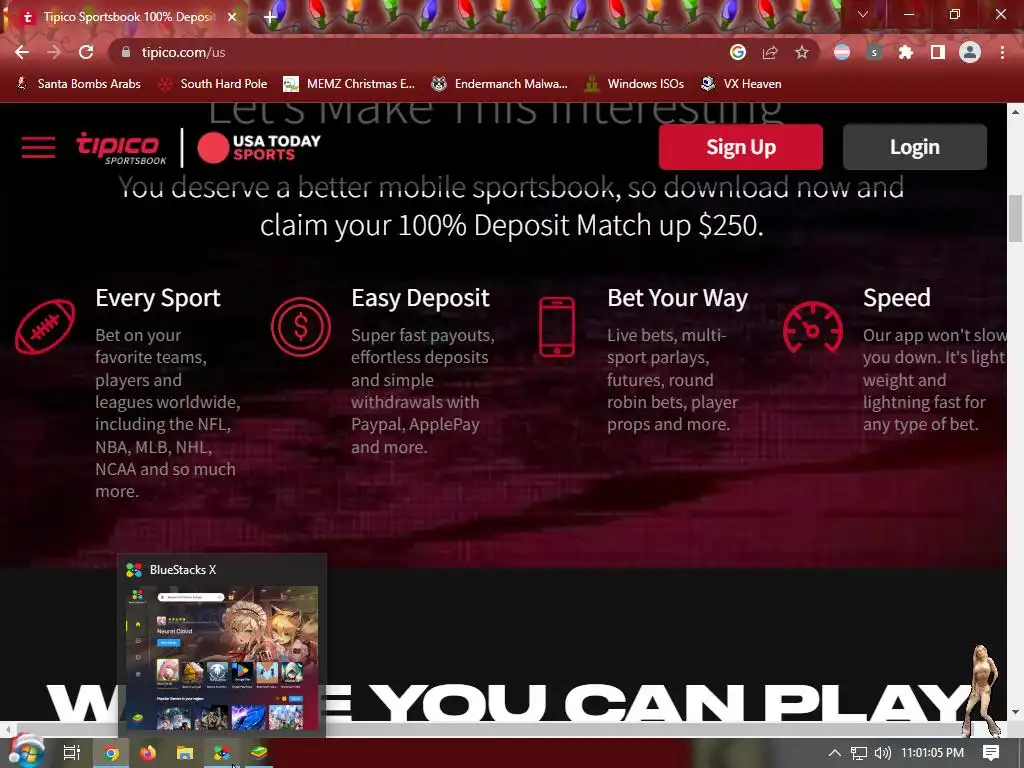Open the notification center icon
The height and width of the screenshot is (768, 1024).
[991, 753]
